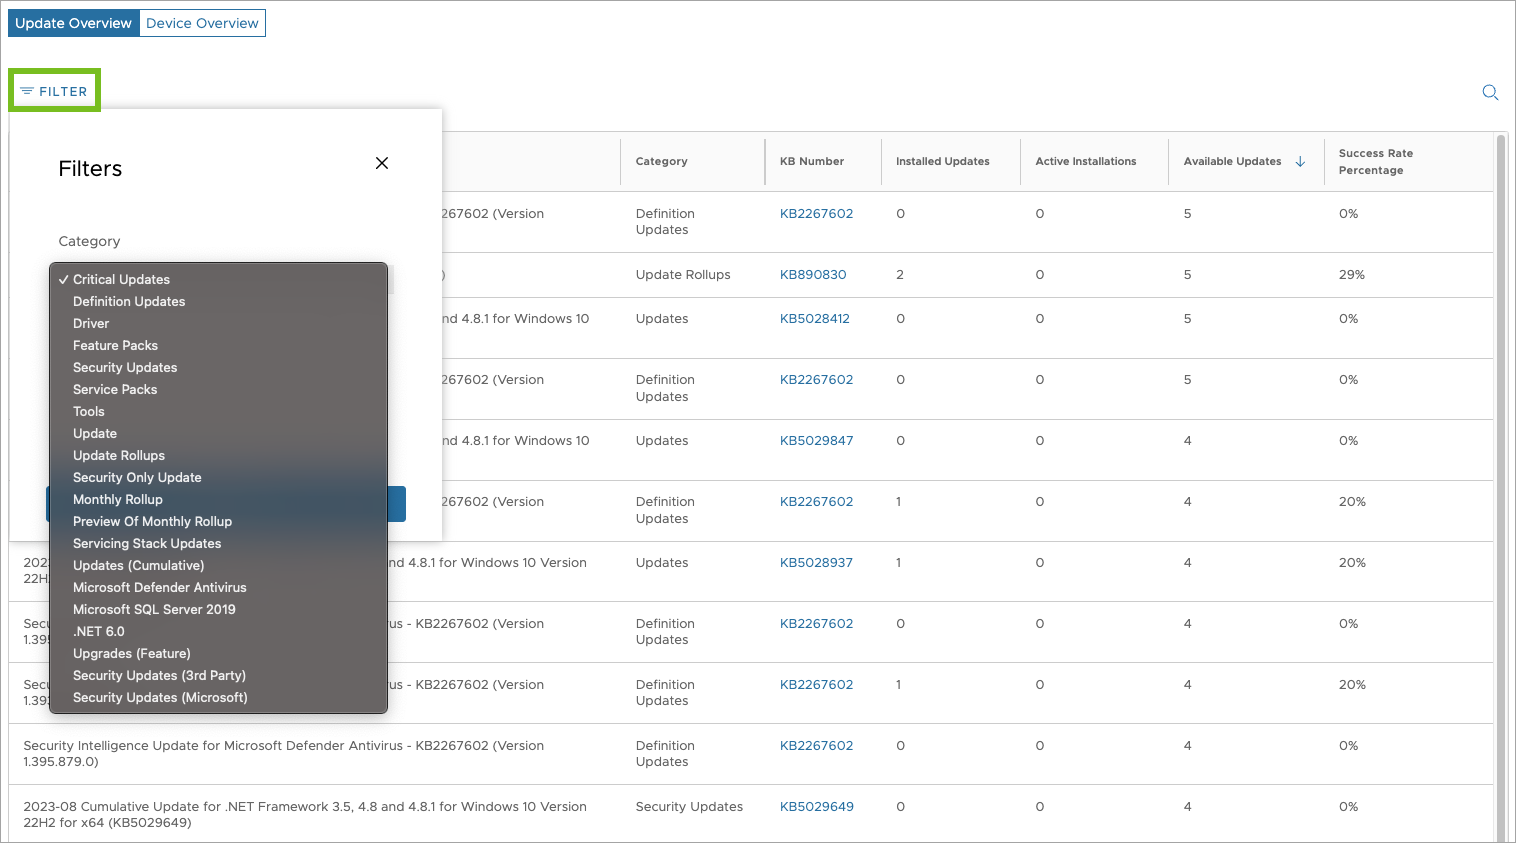
Task: Switch to Update Overview tab
Action: coord(74,23)
